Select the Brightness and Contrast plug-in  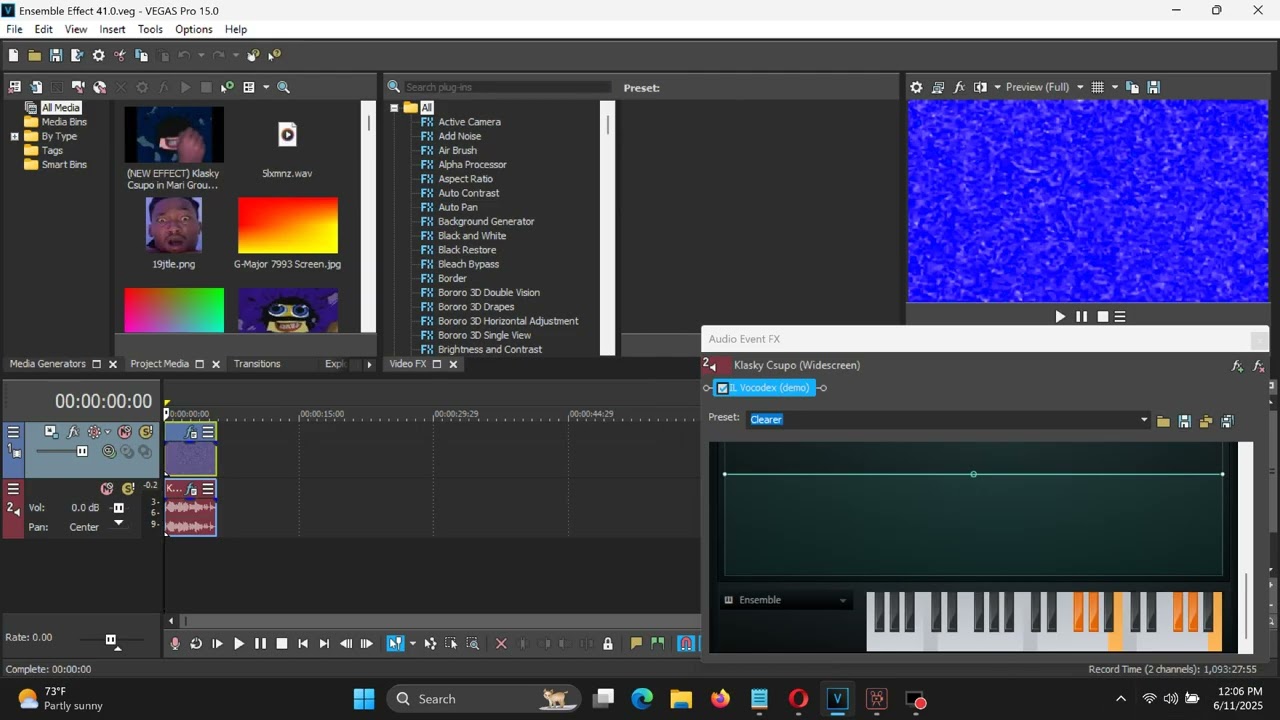[x=490, y=349]
